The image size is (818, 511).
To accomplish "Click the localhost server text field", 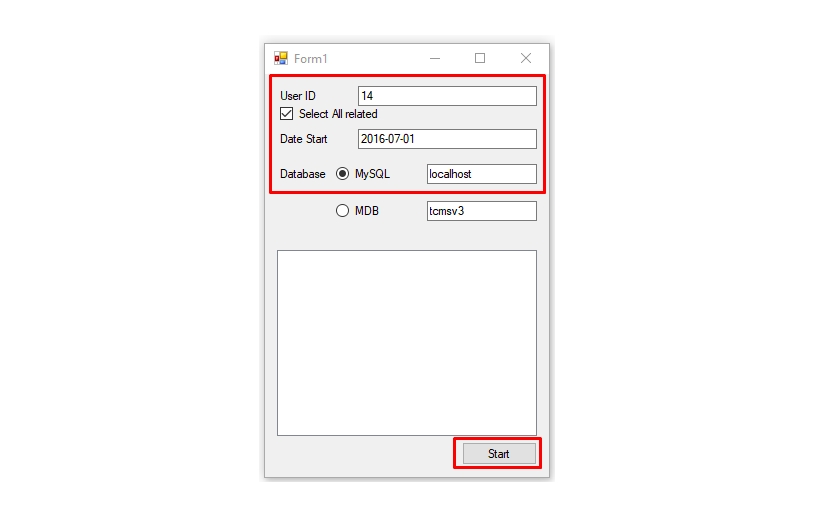I will [482, 174].
